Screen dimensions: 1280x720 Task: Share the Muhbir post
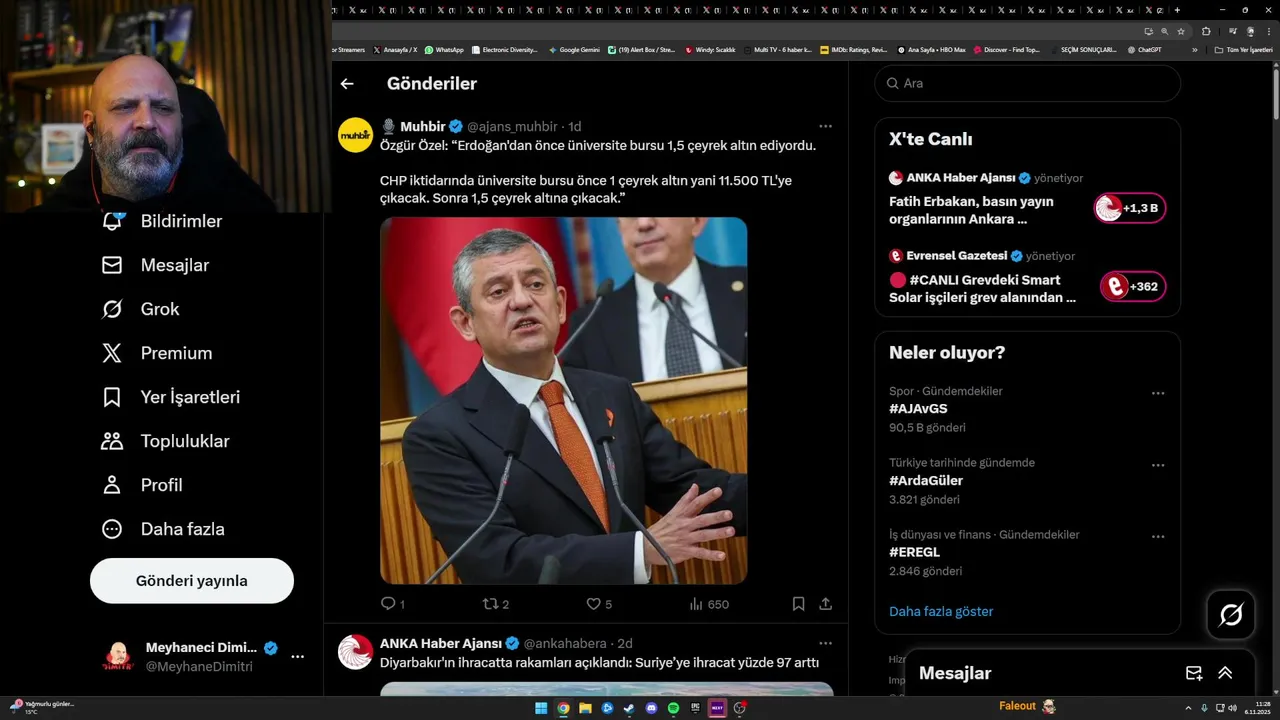tap(825, 604)
